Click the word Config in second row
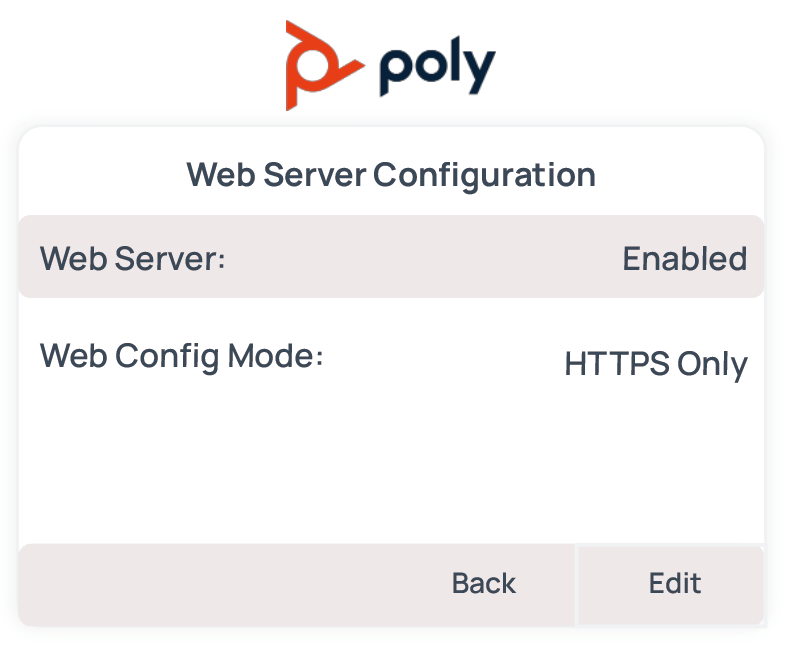This screenshot has width=788, height=645. click(x=162, y=356)
